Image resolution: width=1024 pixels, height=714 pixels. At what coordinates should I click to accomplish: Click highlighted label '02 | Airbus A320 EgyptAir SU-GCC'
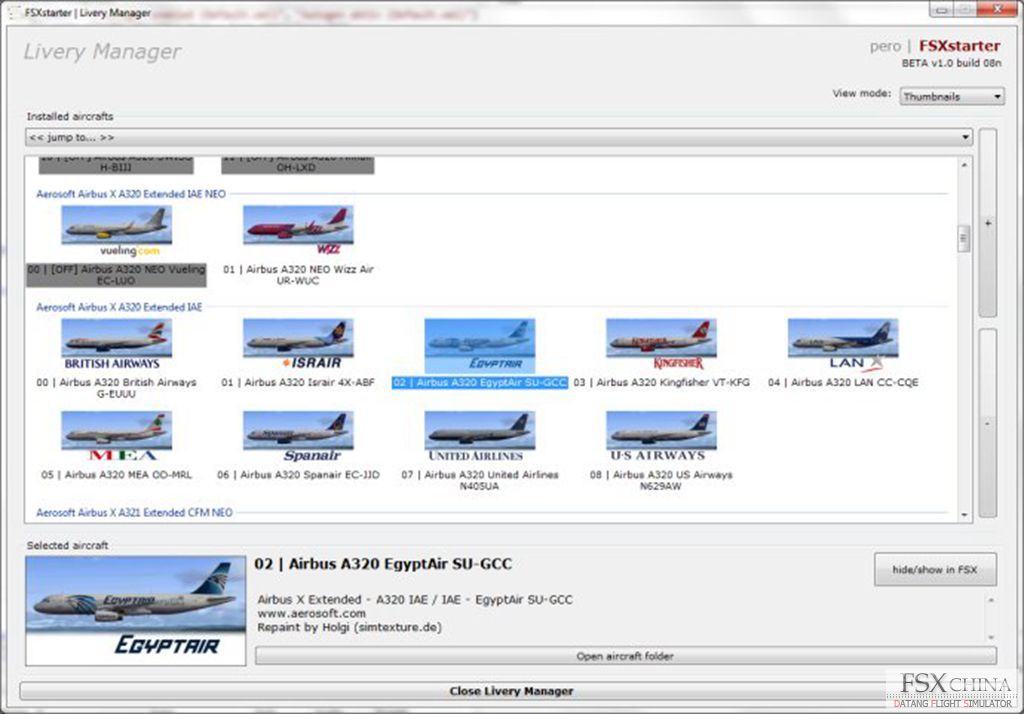coord(479,382)
